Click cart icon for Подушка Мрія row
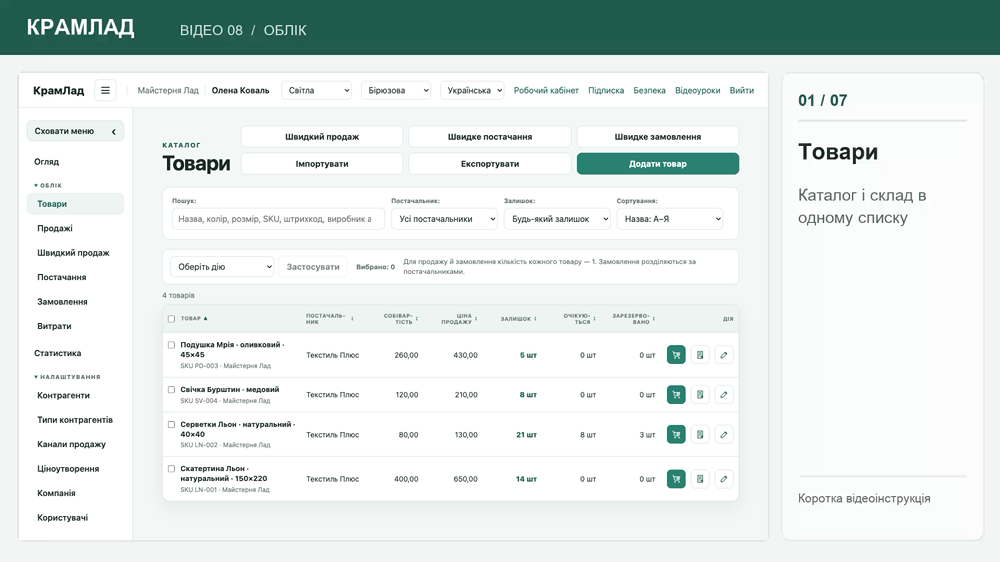This screenshot has height=562, width=1000. click(x=676, y=355)
